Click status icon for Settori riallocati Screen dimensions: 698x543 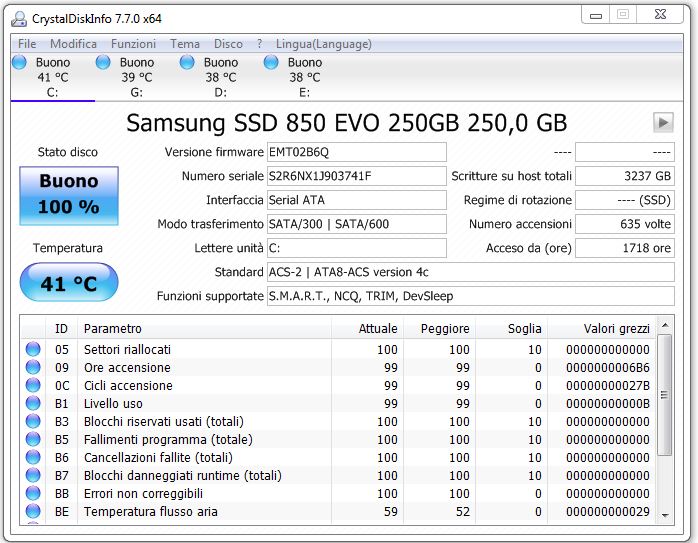[x=33, y=349]
